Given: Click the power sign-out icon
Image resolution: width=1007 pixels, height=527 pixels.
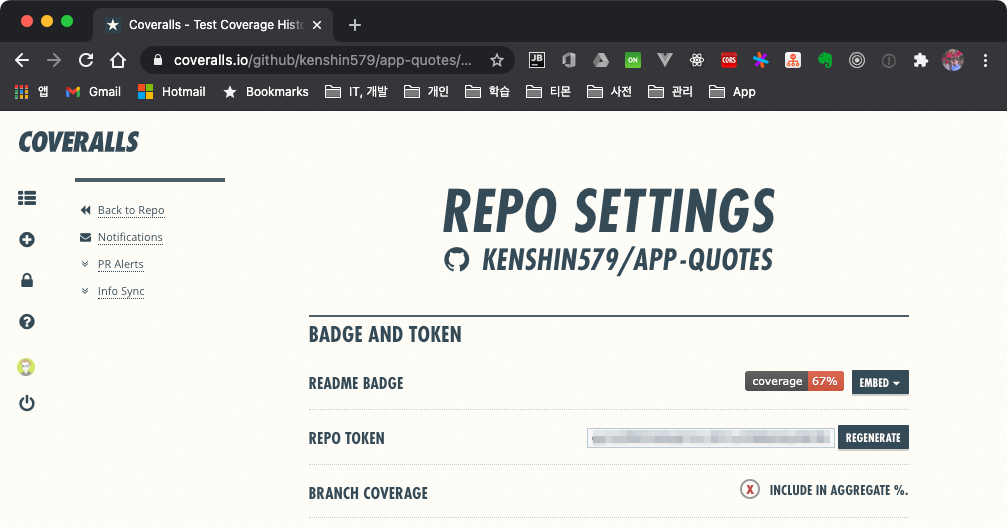Looking at the screenshot, I should coord(27,404).
